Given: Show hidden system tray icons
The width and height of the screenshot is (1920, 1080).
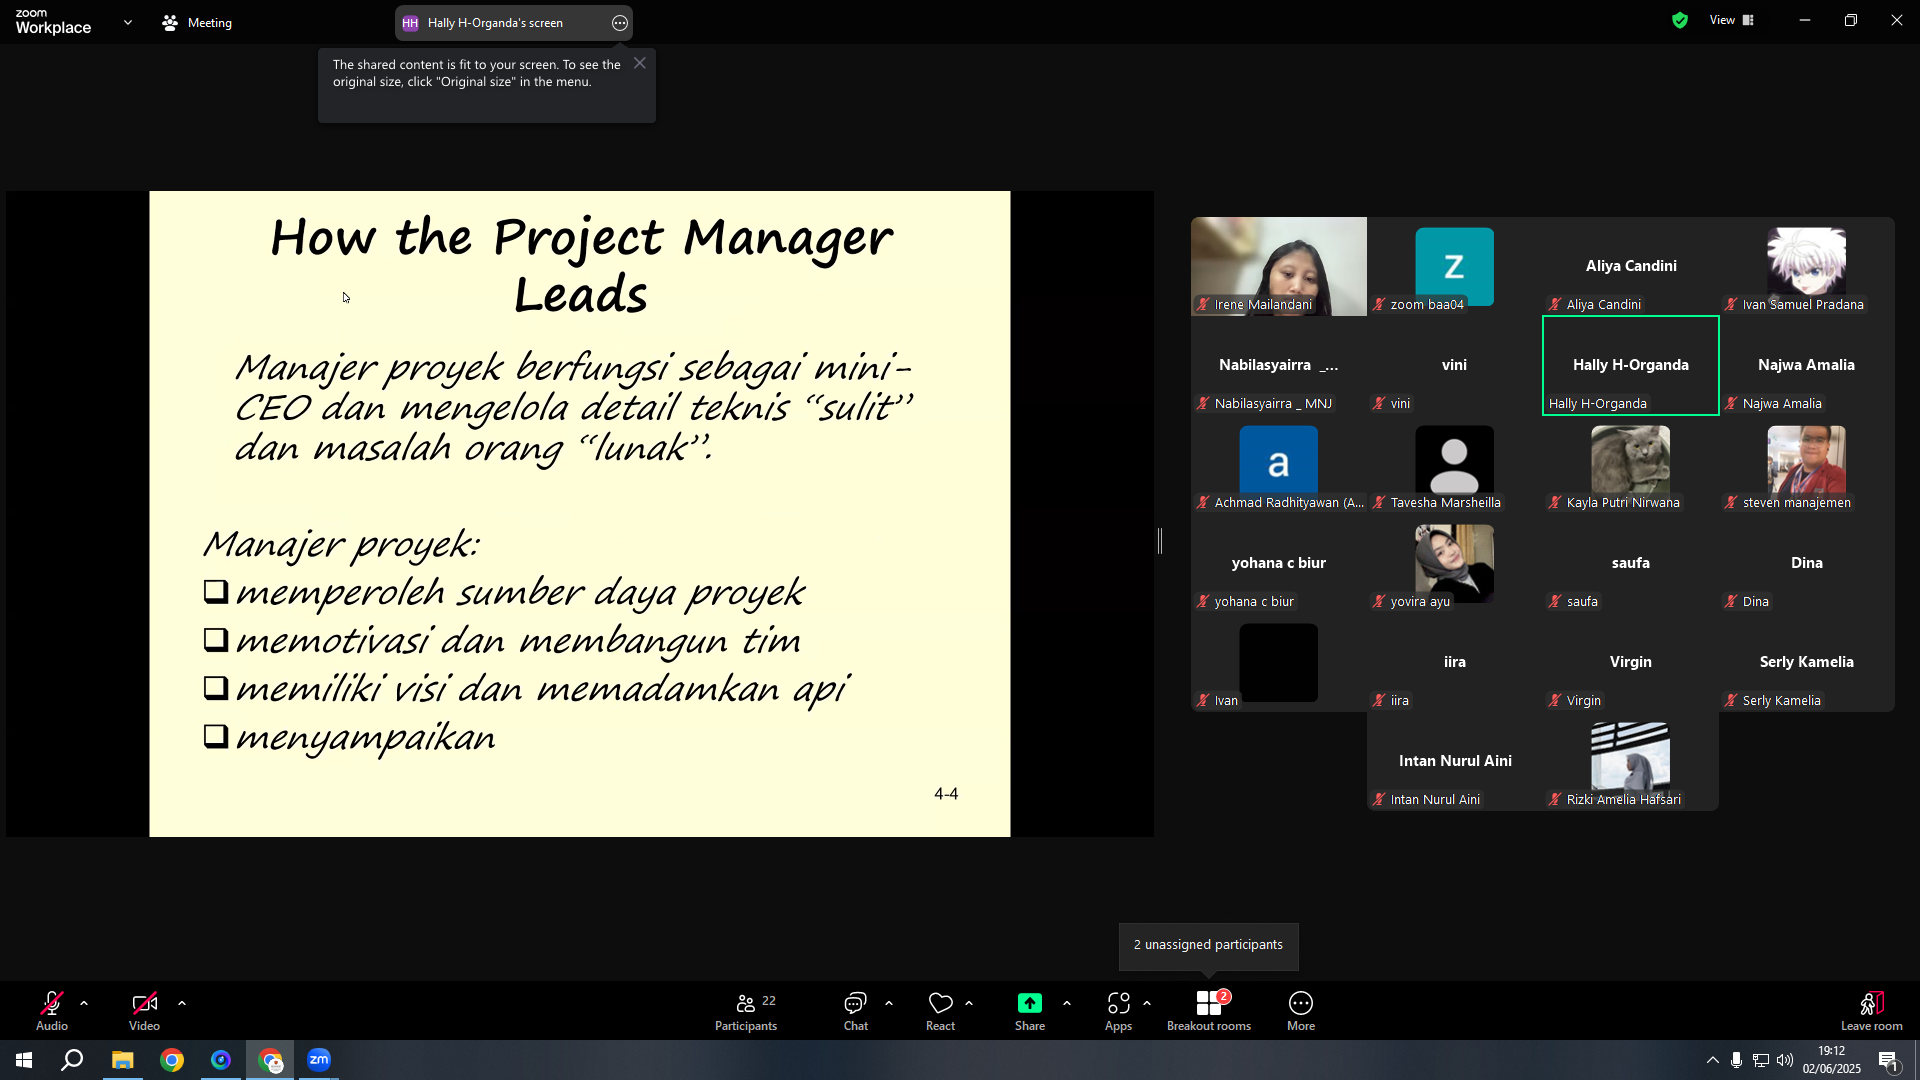Looking at the screenshot, I should [1713, 1060].
